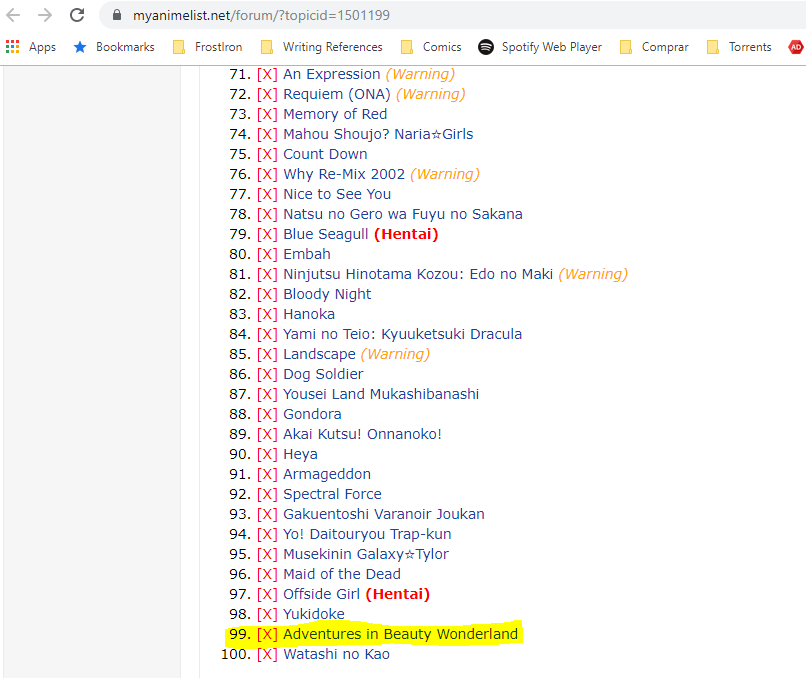Click the [X] mark beside Yukidoke
This screenshot has height=678, width=806.
267,614
